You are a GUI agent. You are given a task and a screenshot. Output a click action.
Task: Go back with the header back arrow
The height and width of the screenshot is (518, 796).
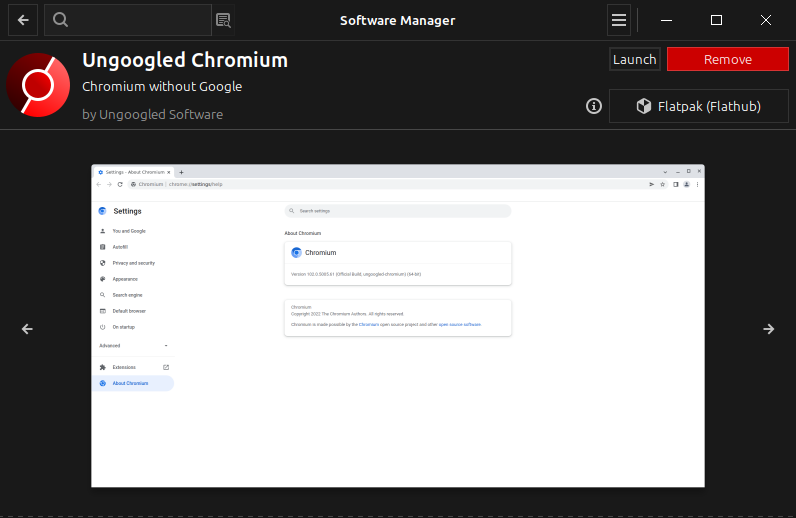click(x=23, y=20)
